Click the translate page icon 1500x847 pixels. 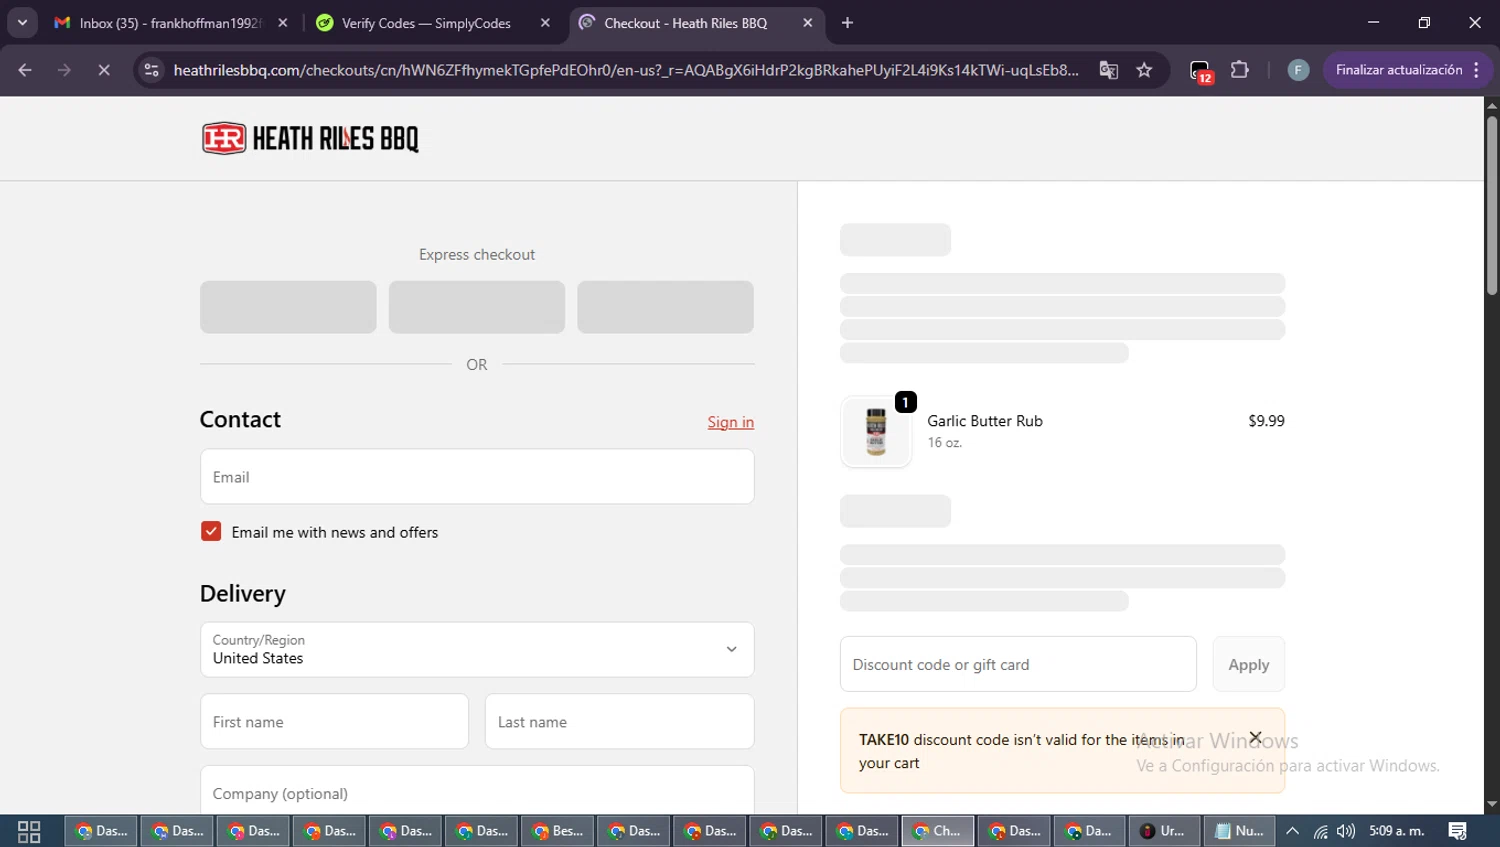1108,70
